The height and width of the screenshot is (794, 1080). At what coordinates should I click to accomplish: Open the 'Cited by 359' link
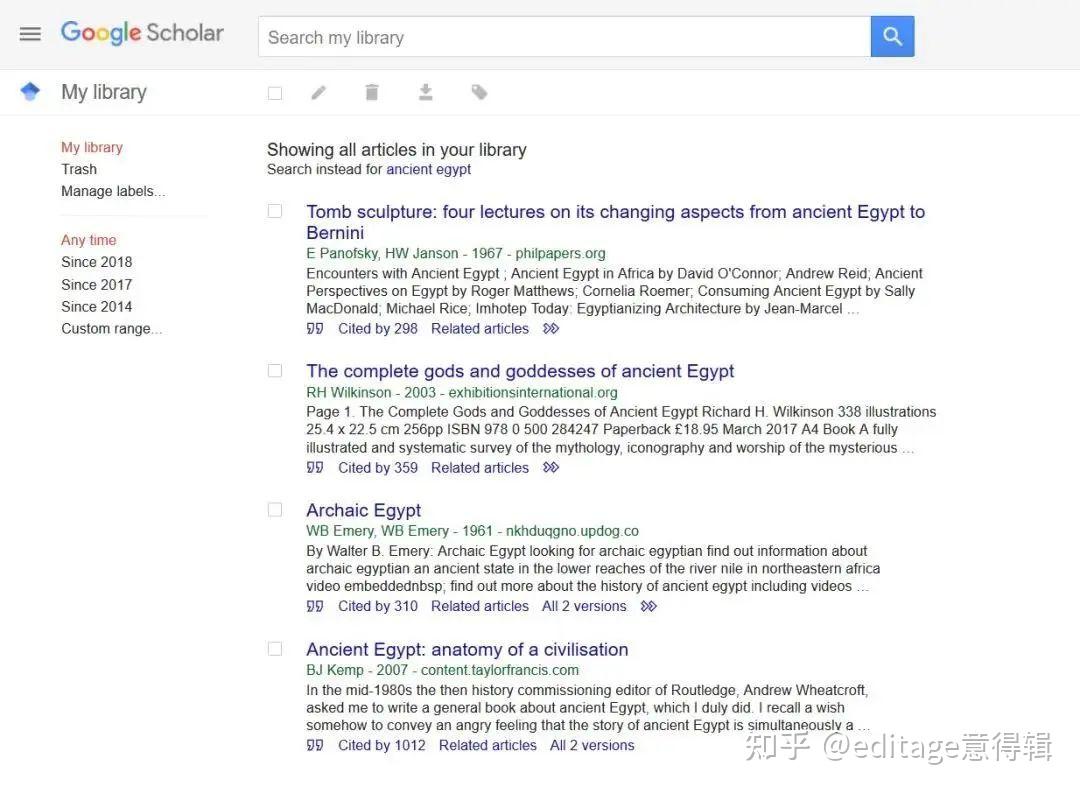[378, 467]
